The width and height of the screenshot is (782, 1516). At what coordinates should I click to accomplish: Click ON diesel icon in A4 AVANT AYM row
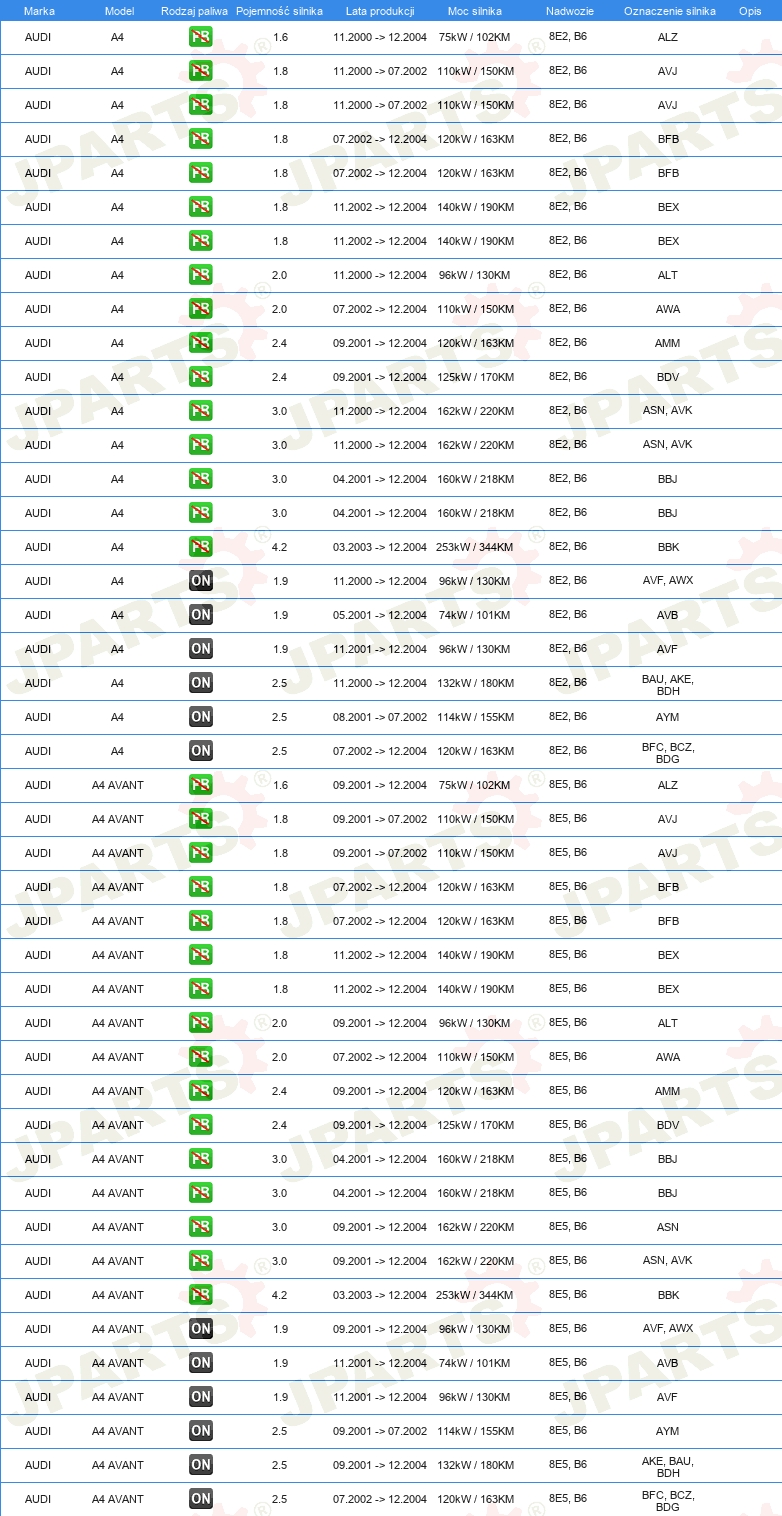pos(201,1432)
